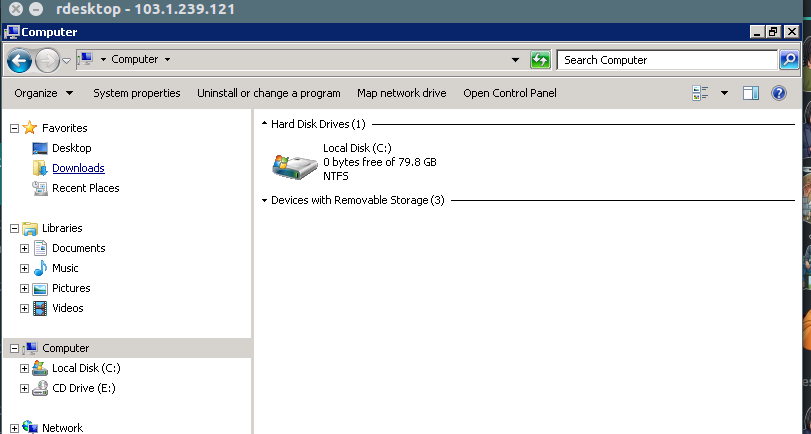Expand the Videos library

coord(24,308)
